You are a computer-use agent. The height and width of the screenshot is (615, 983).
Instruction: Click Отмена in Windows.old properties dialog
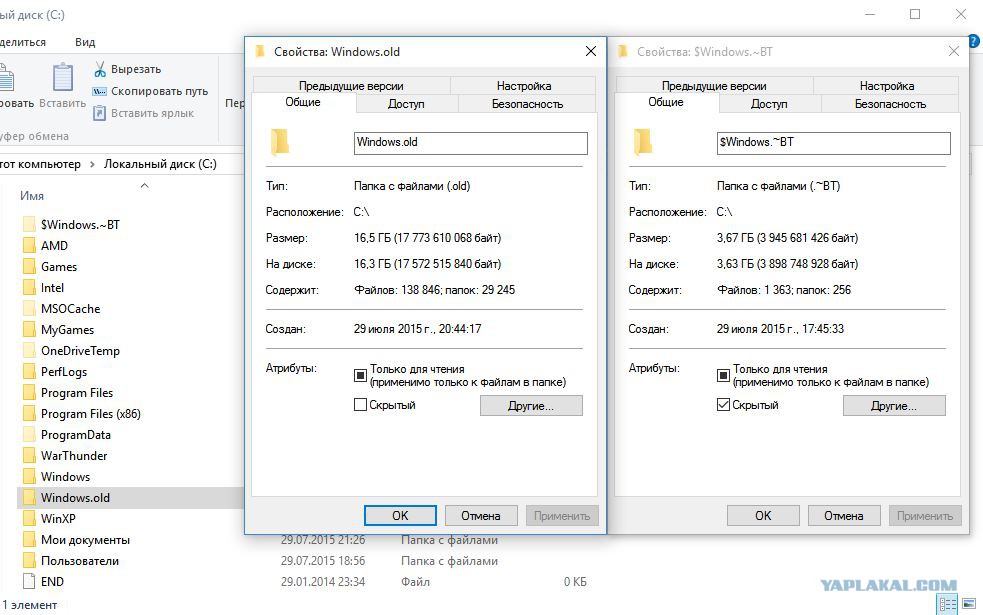point(481,515)
